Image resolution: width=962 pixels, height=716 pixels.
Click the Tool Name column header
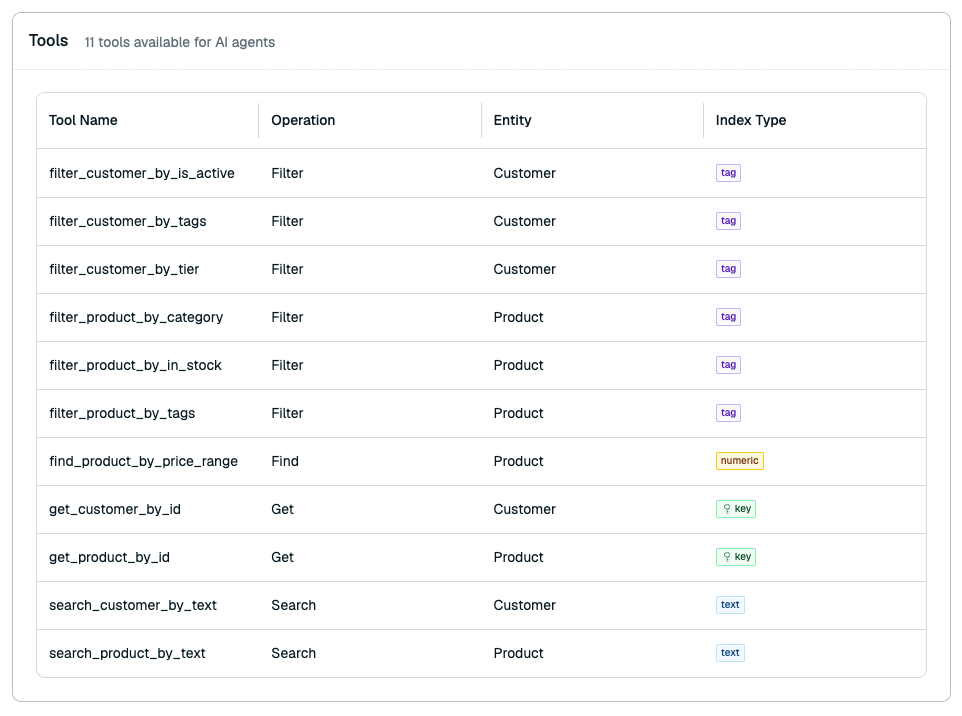[x=83, y=120]
